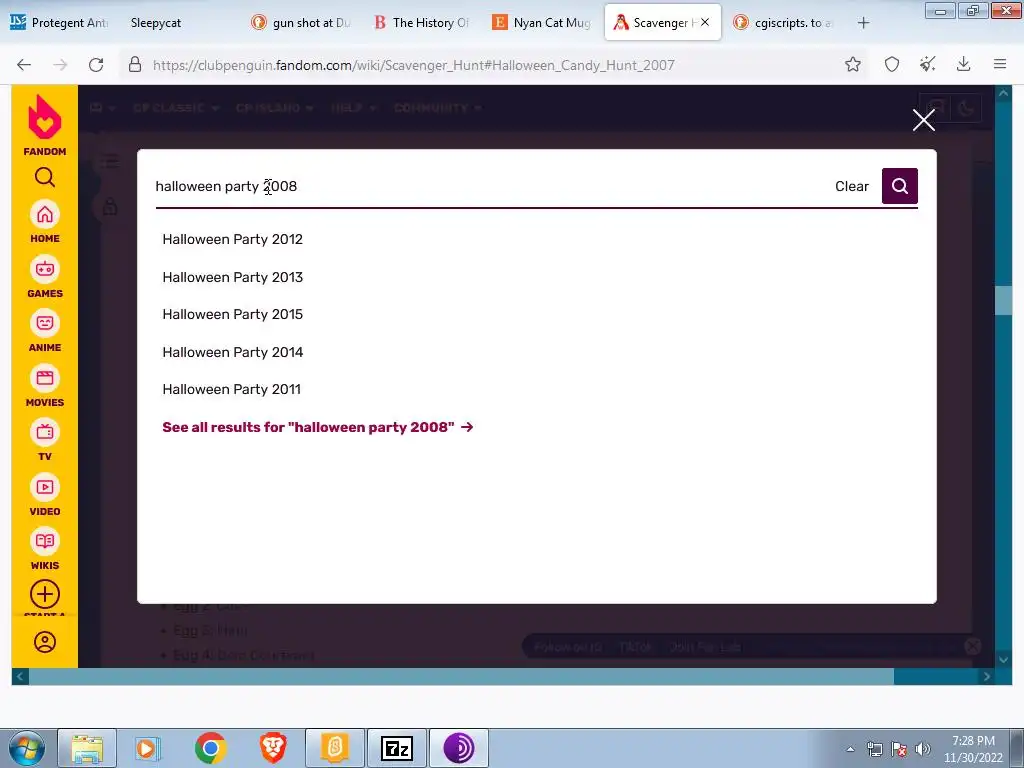Click the horizontal scrollbar right arrow
This screenshot has width=1024, height=768.
pyautogui.click(x=987, y=677)
